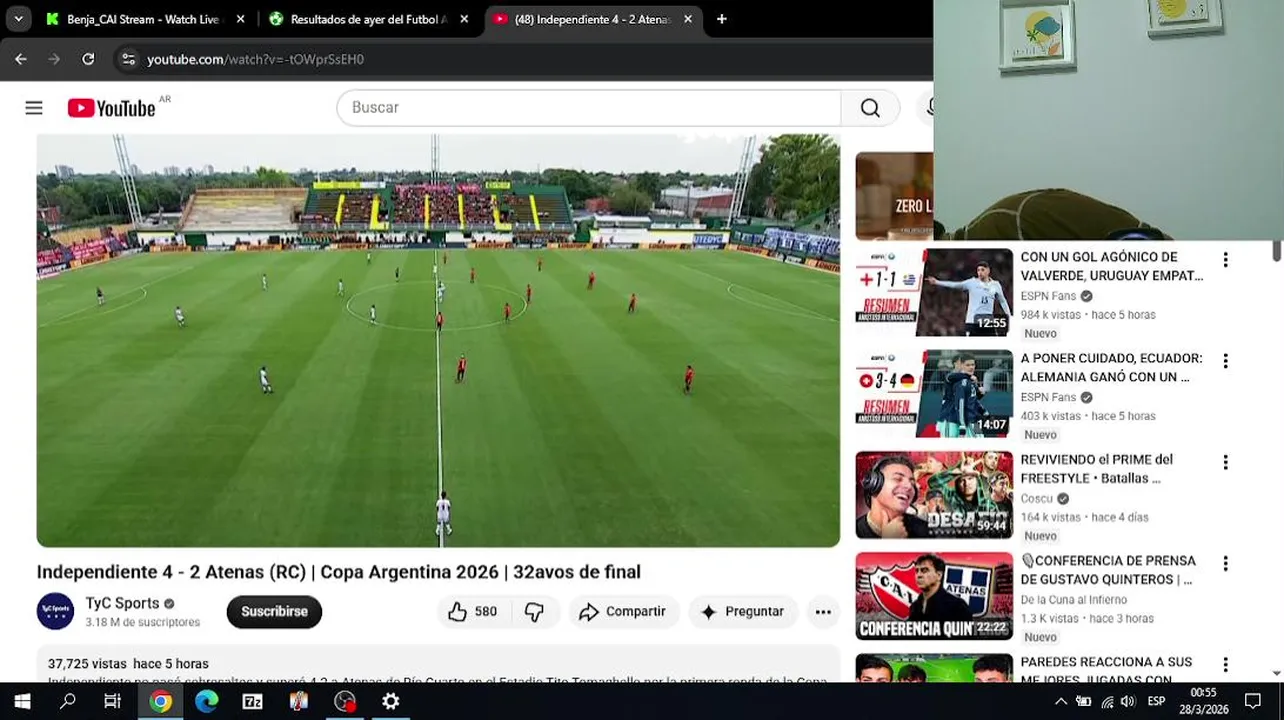This screenshot has width=1284, height=720.
Task: Open the tab search dropdown arrow
Action: (18, 19)
